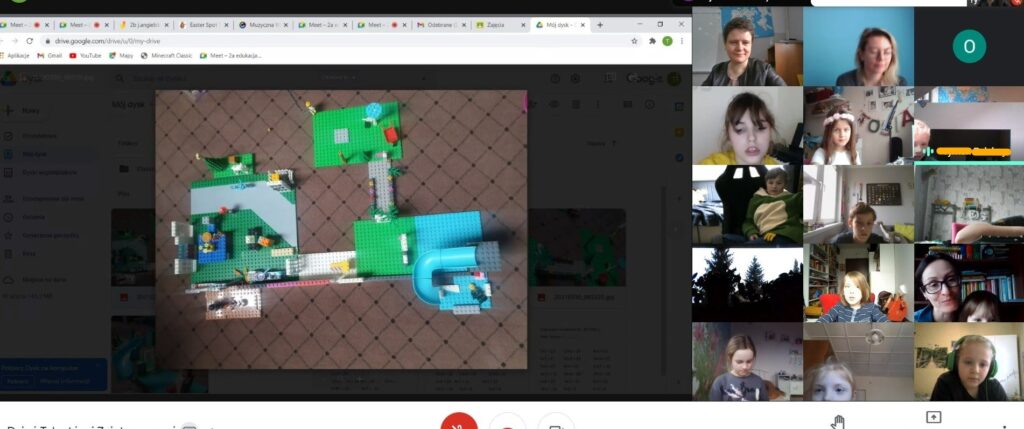This screenshot has height=429, width=1024.
Task: Open the YouTube bookmark
Action: [86, 56]
